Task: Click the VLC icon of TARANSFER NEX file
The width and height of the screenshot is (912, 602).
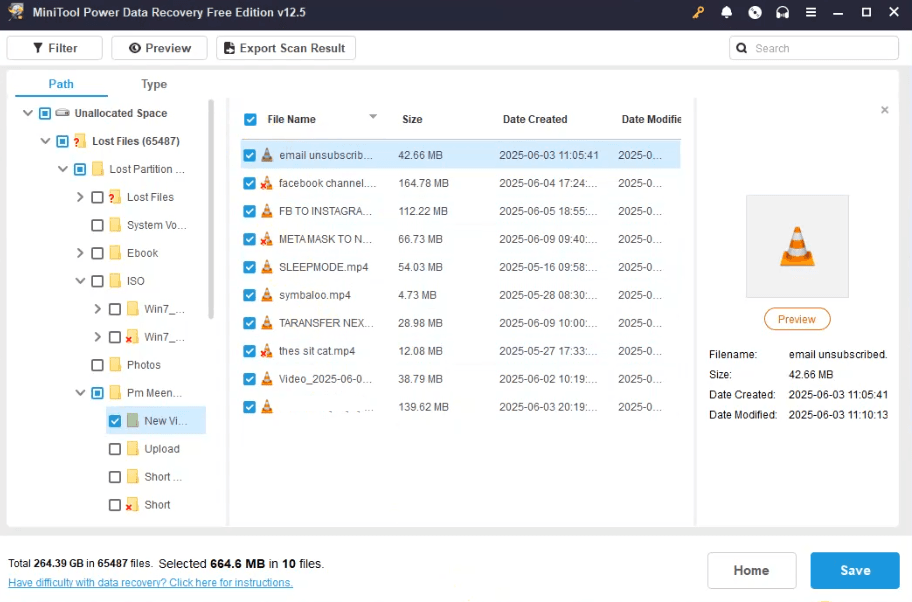Action: 267,323
